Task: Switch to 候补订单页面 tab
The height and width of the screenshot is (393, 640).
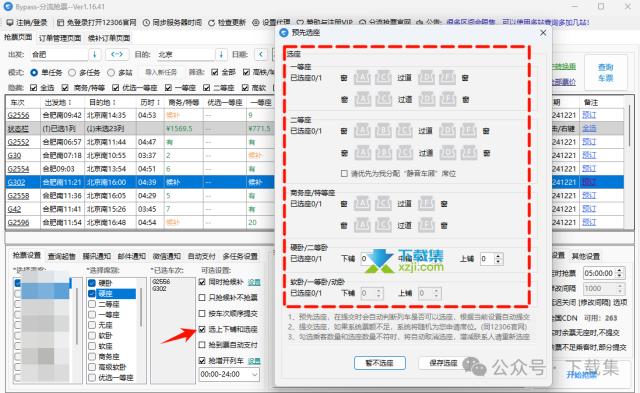Action: tap(109, 38)
